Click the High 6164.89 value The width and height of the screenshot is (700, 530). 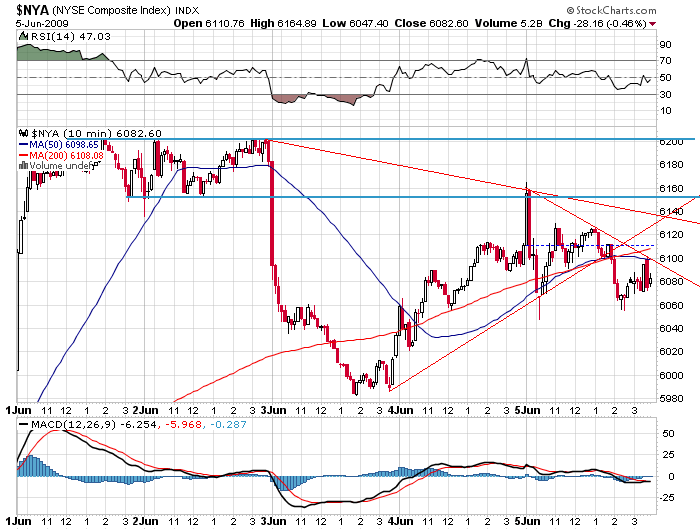coord(283,23)
